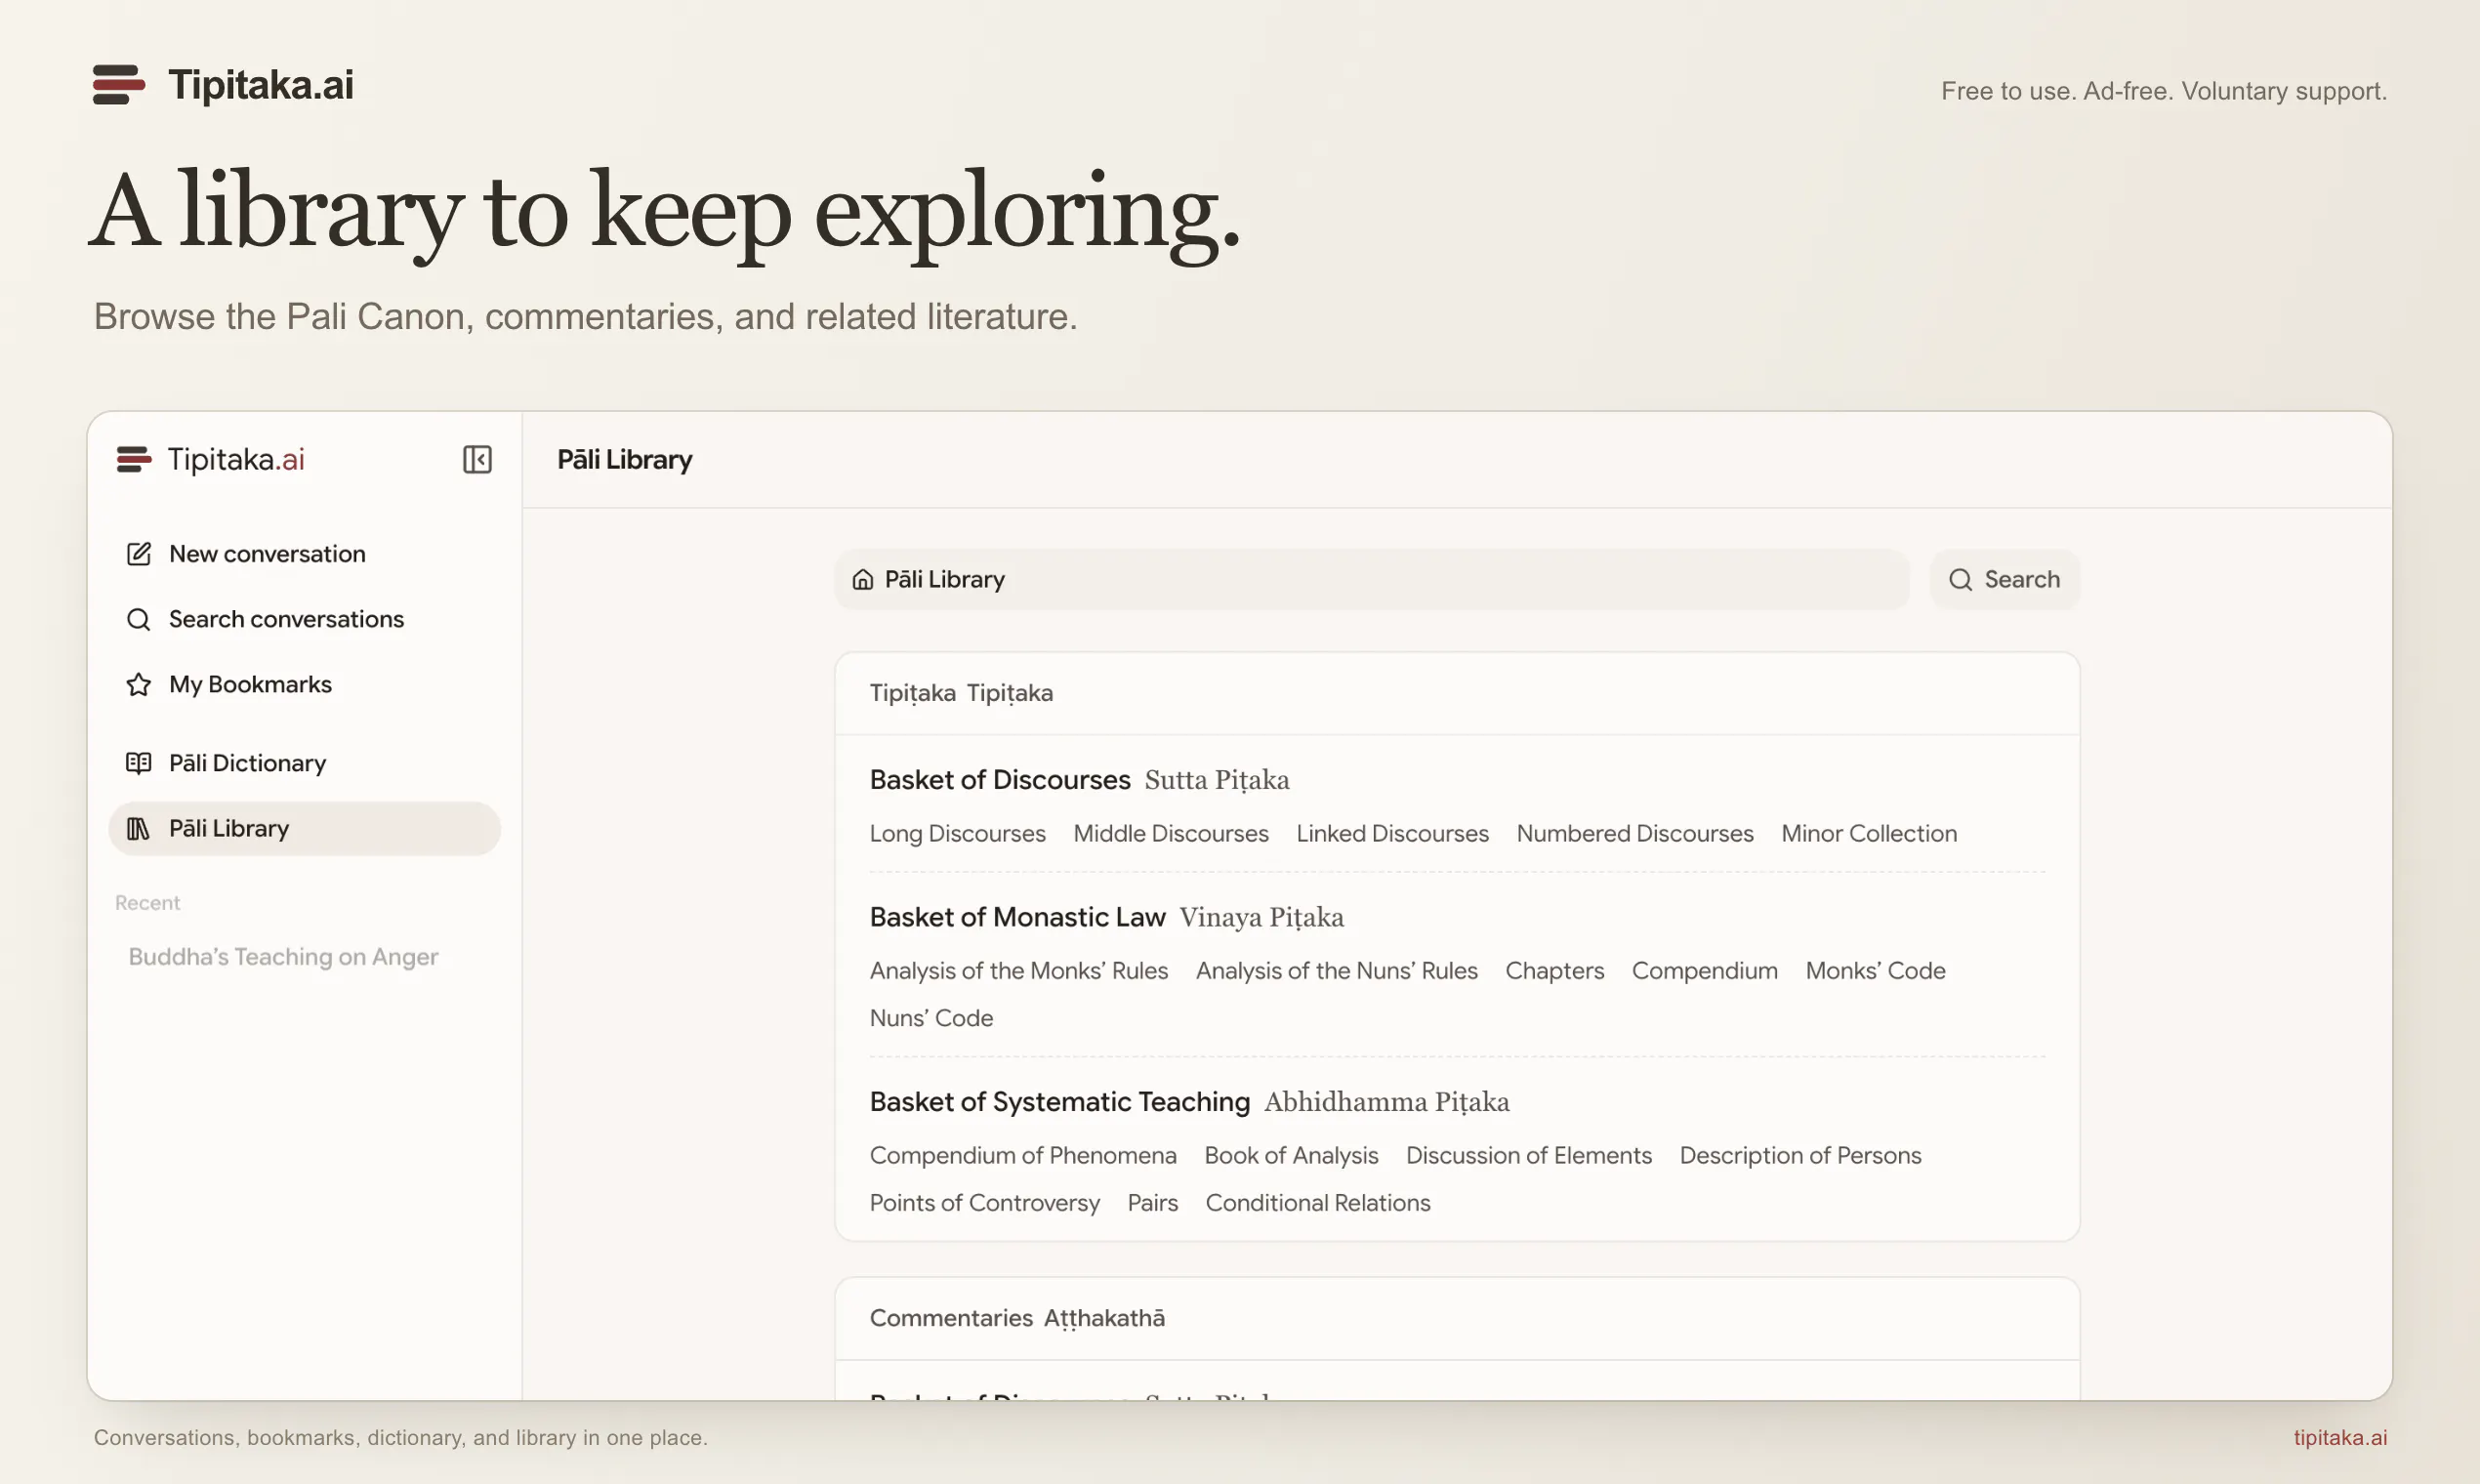Open Middle Discourses
This screenshot has width=2480, height=1484.
click(1170, 833)
